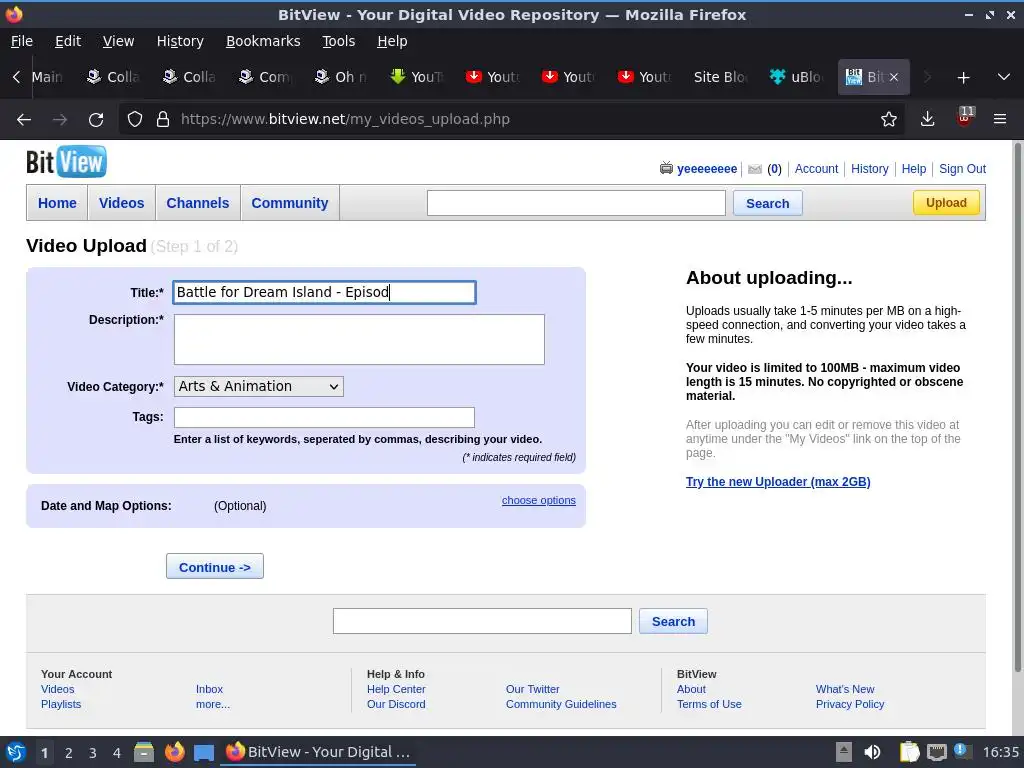Focus the top search input box

click(x=576, y=203)
